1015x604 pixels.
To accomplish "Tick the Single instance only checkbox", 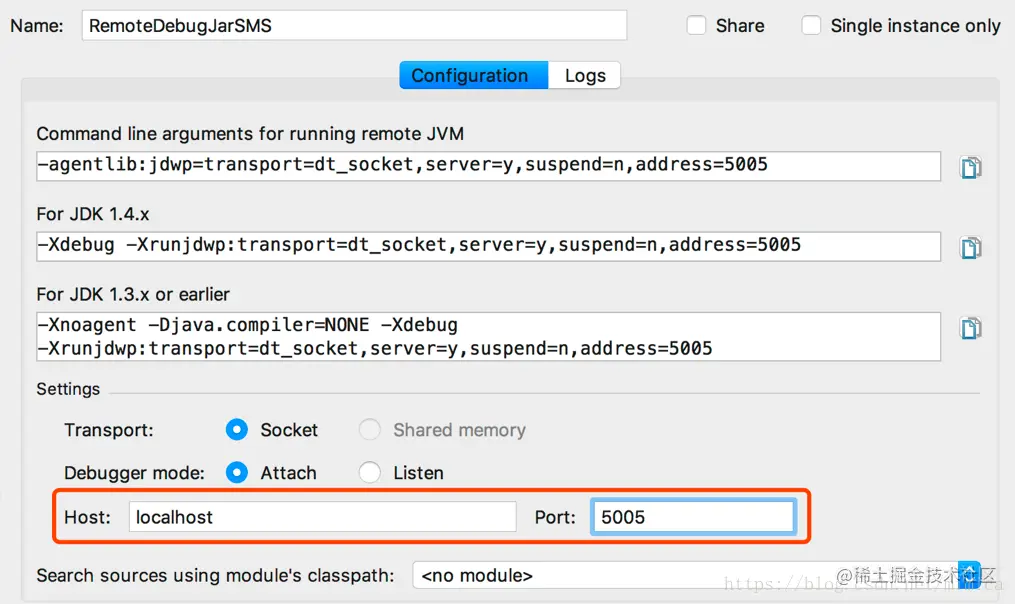I will (811, 26).
